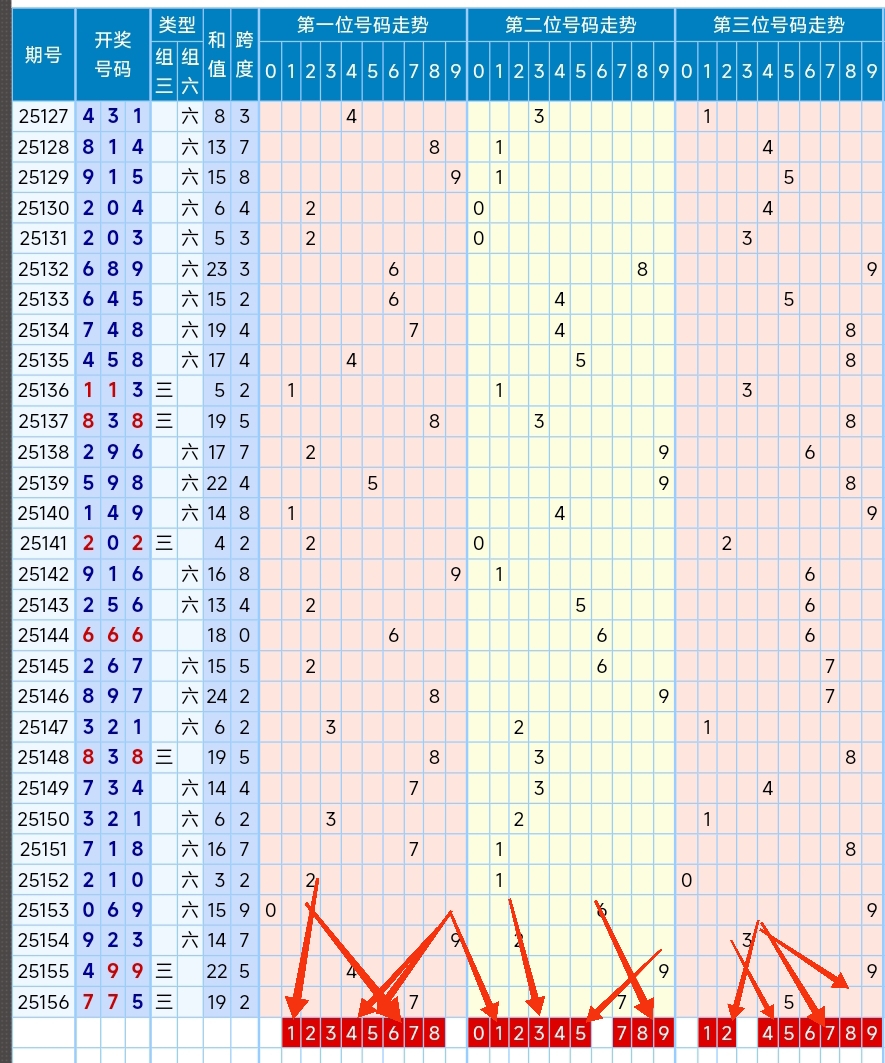The image size is (885, 1063).
Task: Select period number 25137
Action: click(x=43, y=422)
